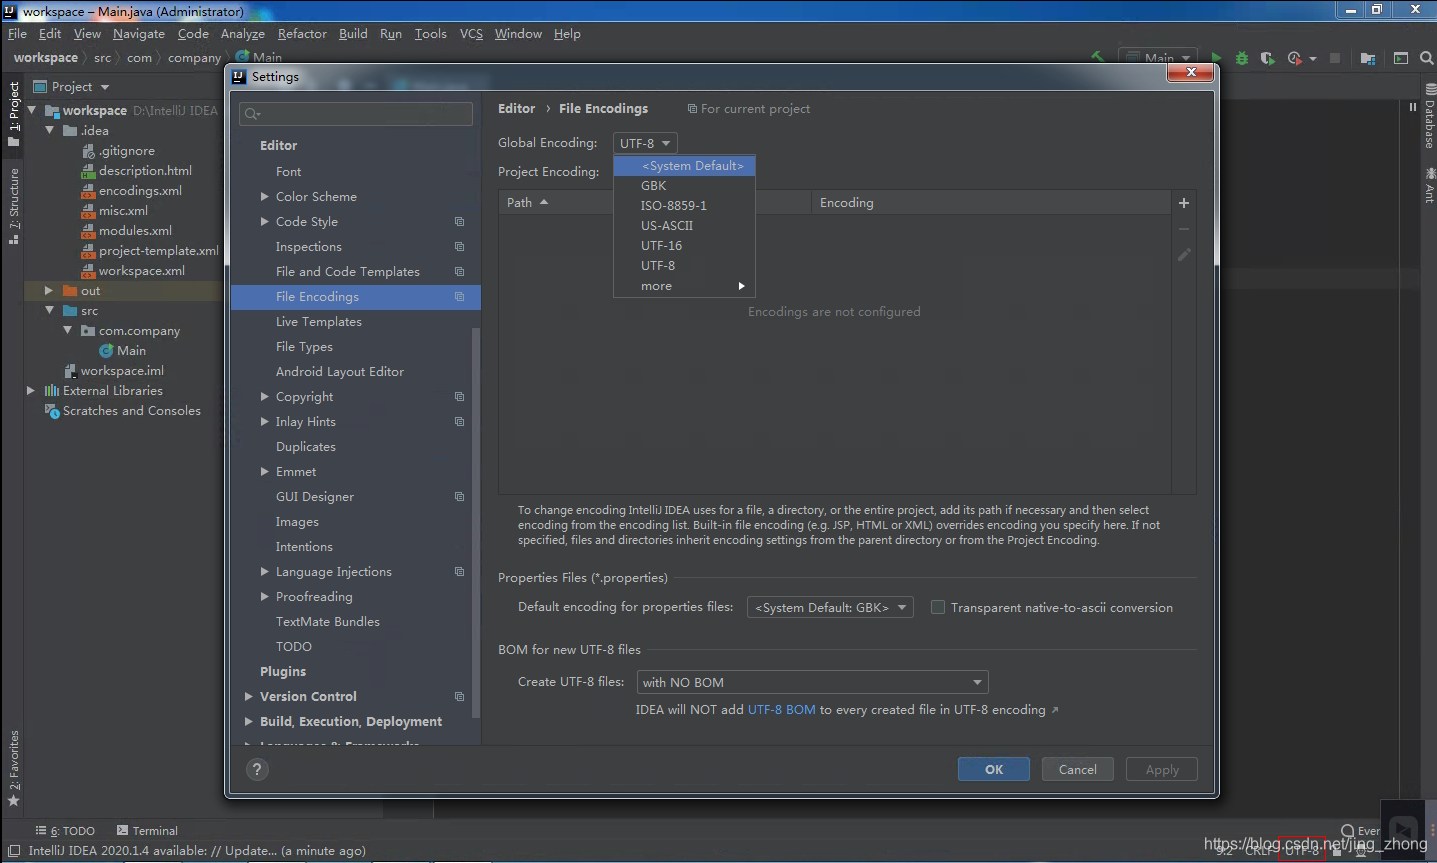This screenshot has width=1437, height=863.
Task: Toggle tool window bars icon in status bar
Action: (x=14, y=851)
